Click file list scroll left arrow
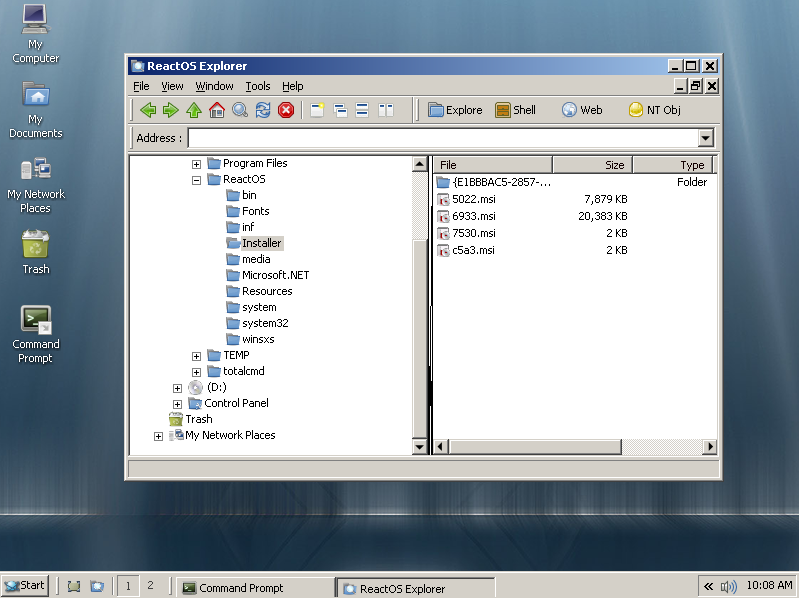 441,447
